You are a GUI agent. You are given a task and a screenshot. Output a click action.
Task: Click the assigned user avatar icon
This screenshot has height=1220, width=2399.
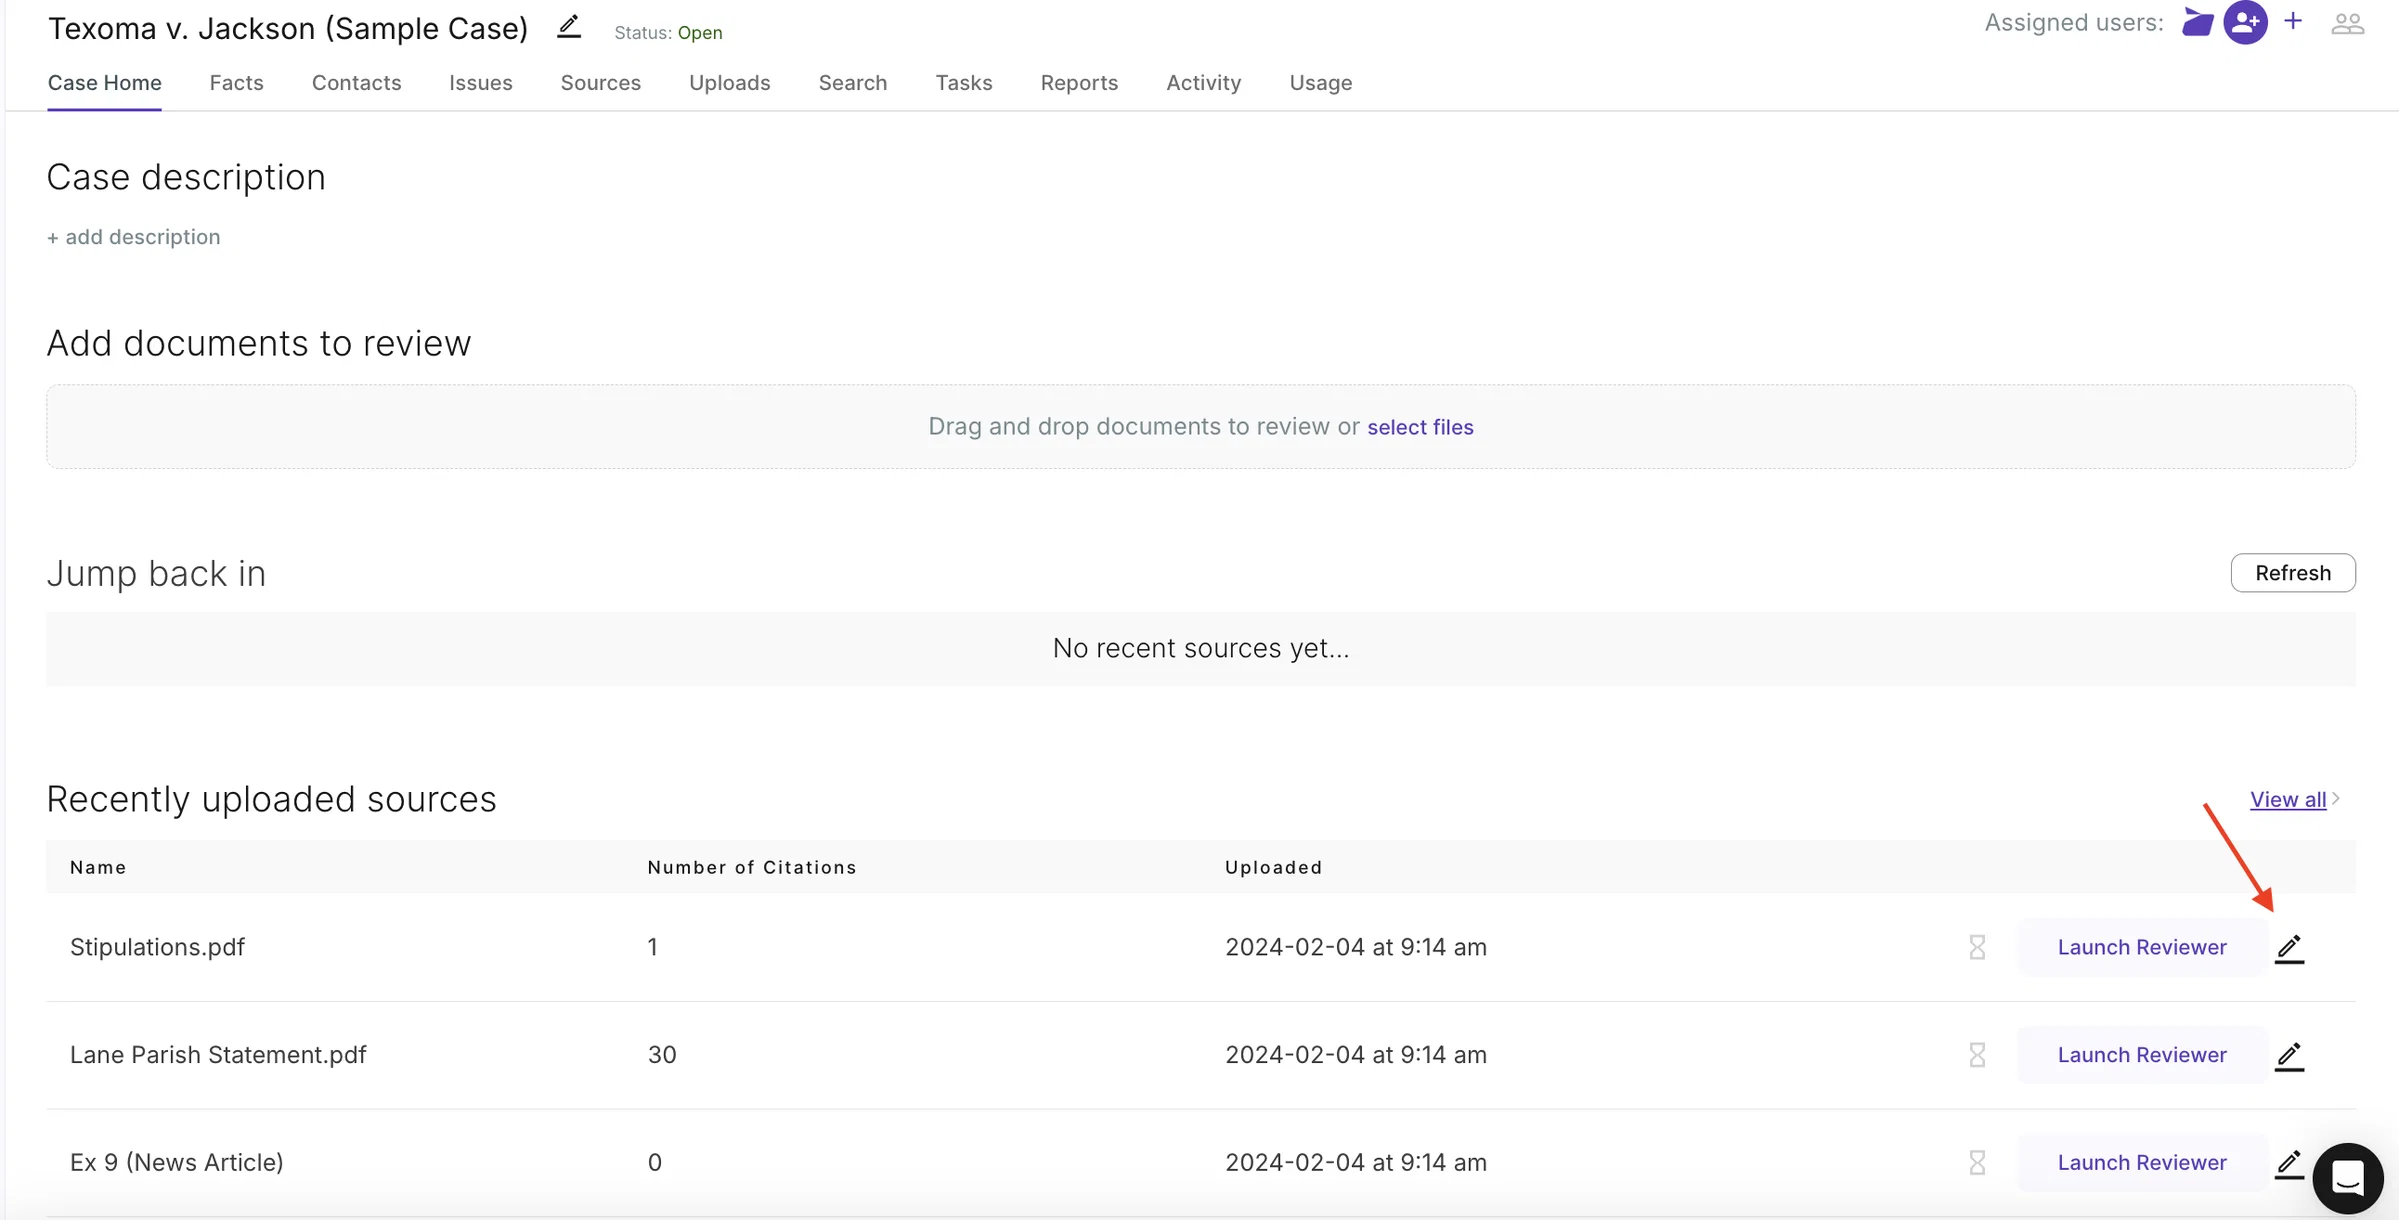pyautogui.click(x=2245, y=22)
